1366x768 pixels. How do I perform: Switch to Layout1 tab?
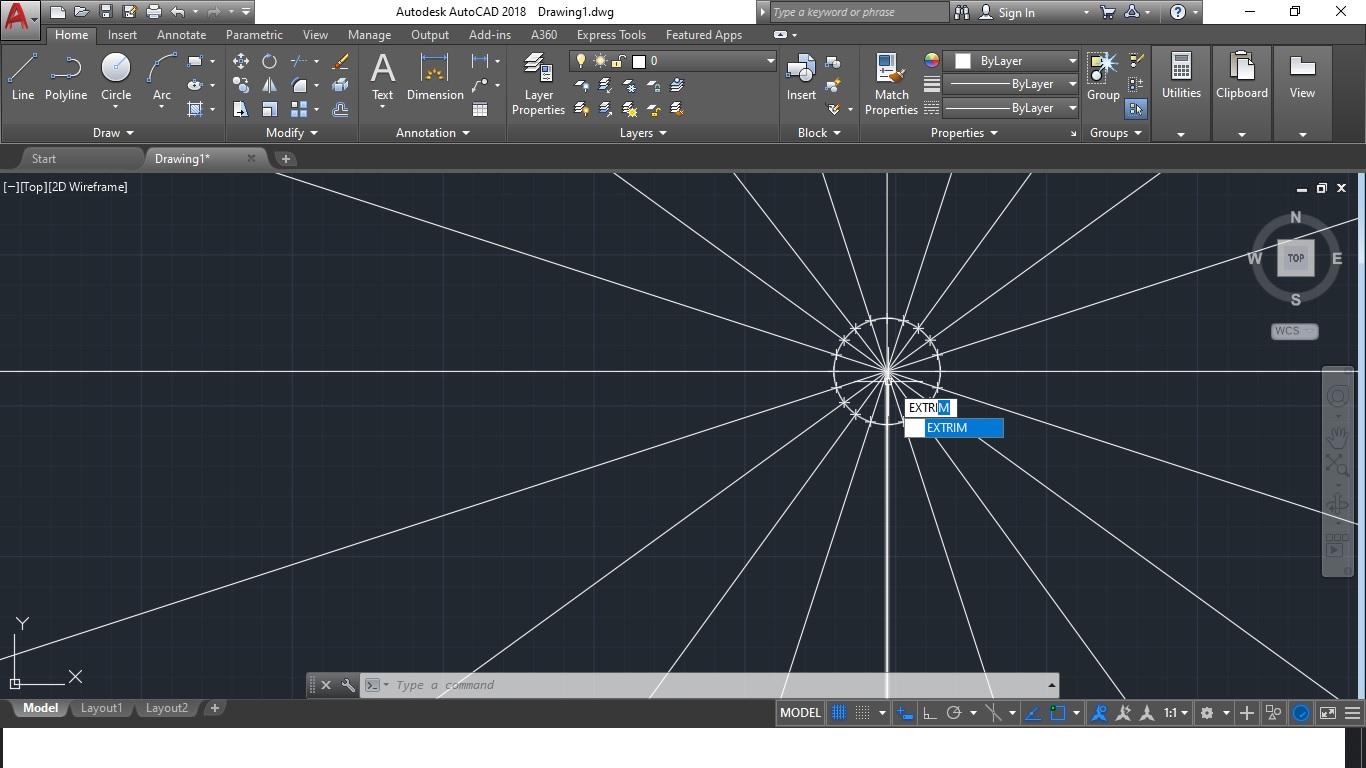pos(101,708)
